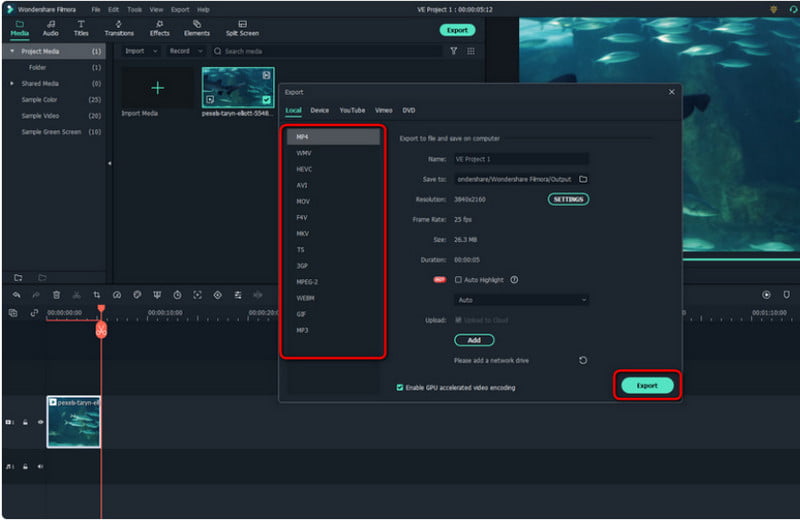Switch to the YouTube export tab
This screenshot has height=520, width=800.
coord(352,110)
